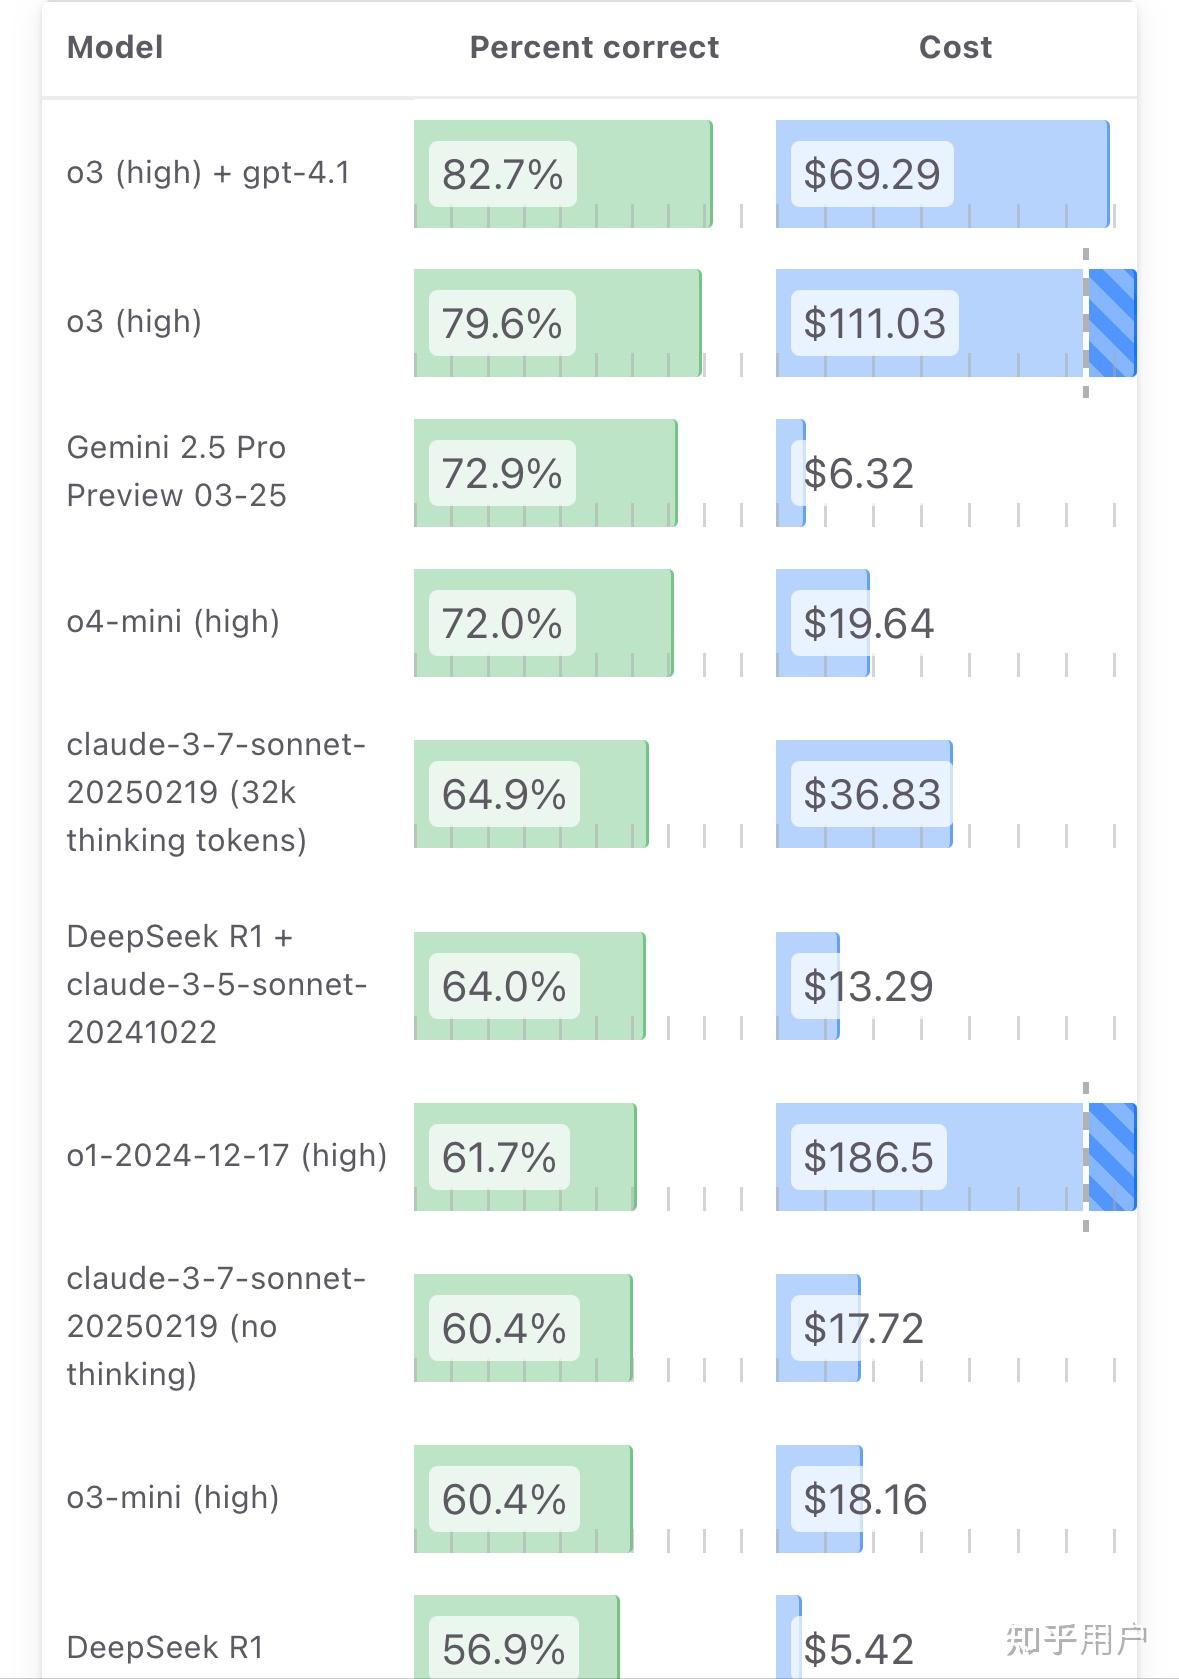Viewport: 1179px width, 1679px height.
Task: Click striped overflow segment on o3 (high) cost
Action: coord(1112,323)
